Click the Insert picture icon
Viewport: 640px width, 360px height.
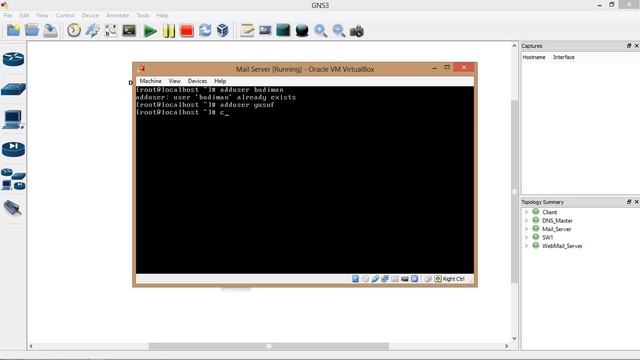pos(265,31)
